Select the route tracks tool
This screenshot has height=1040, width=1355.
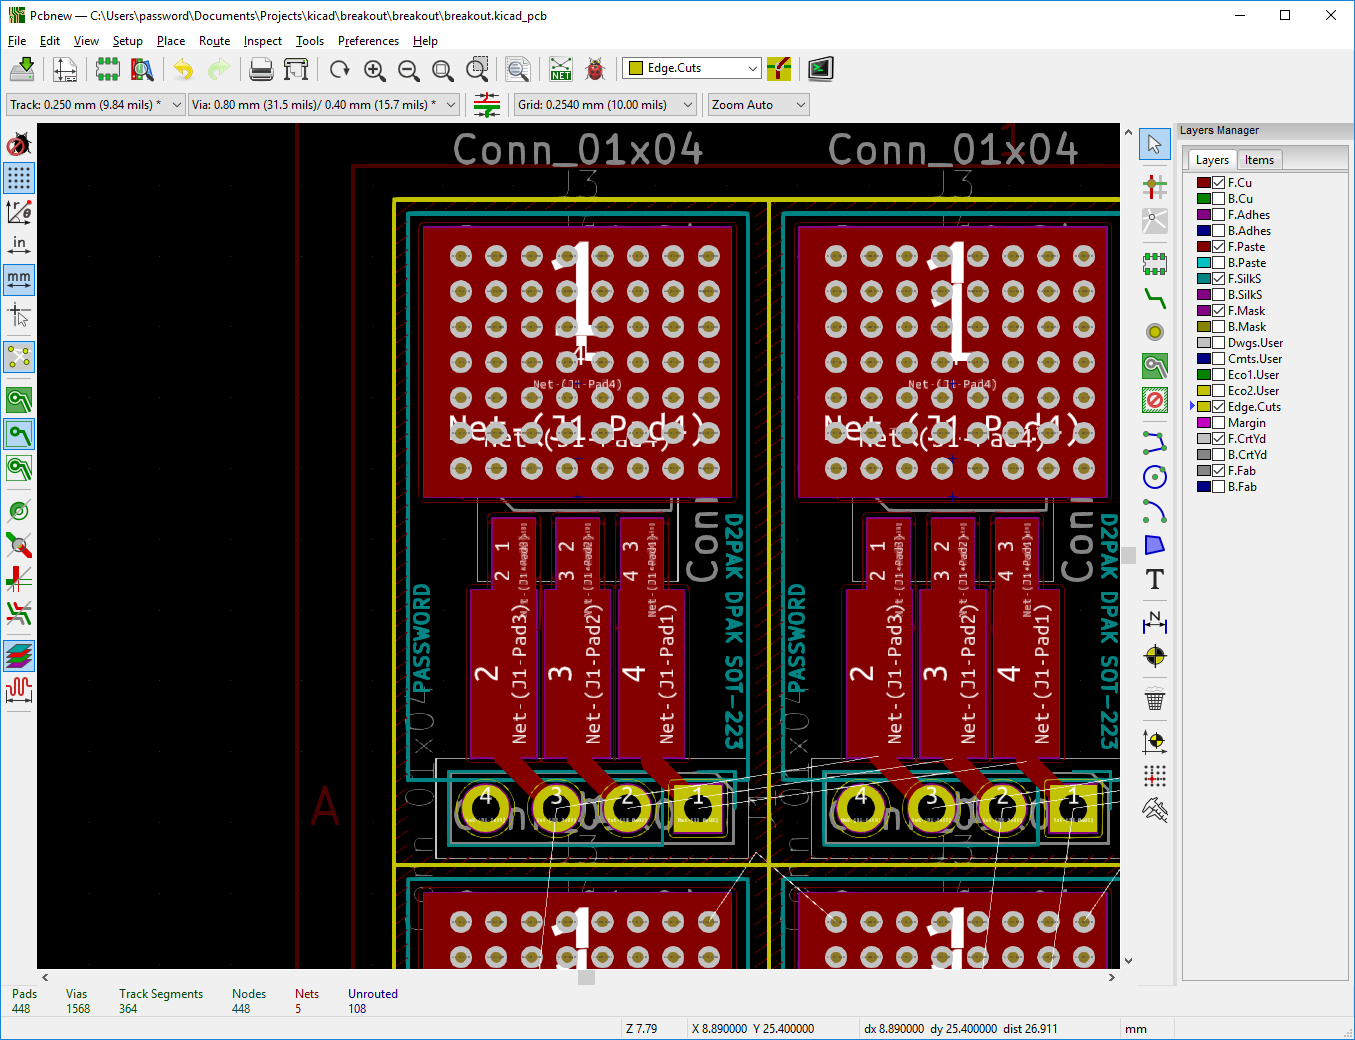click(x=1155, y=298)
